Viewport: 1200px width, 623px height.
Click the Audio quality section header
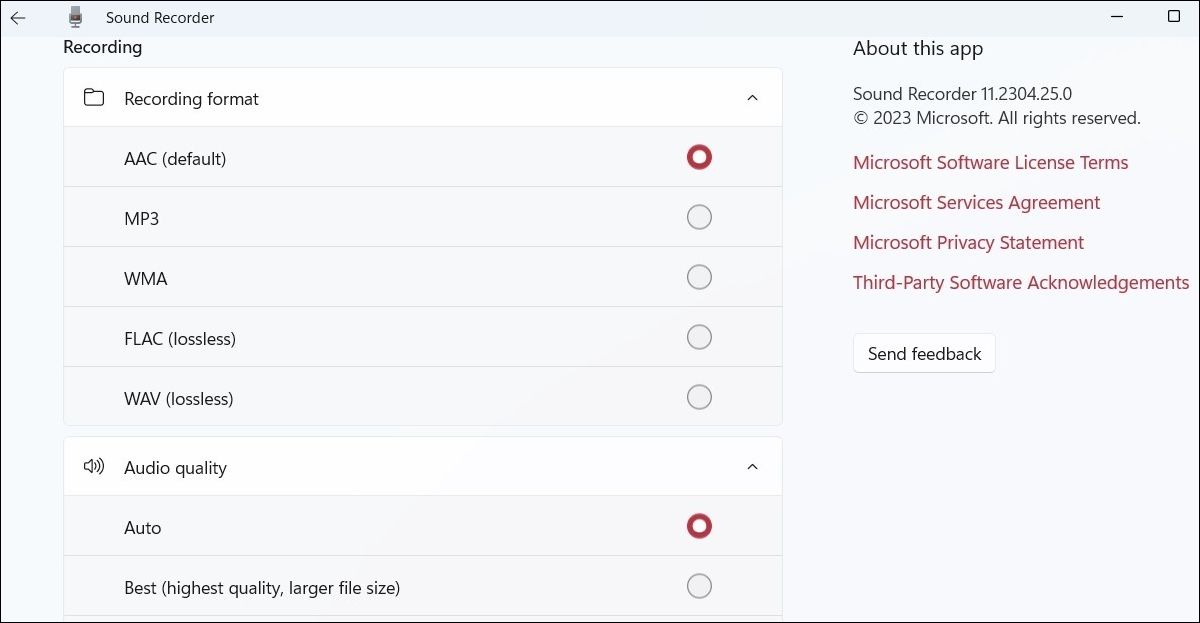point(400,466)
